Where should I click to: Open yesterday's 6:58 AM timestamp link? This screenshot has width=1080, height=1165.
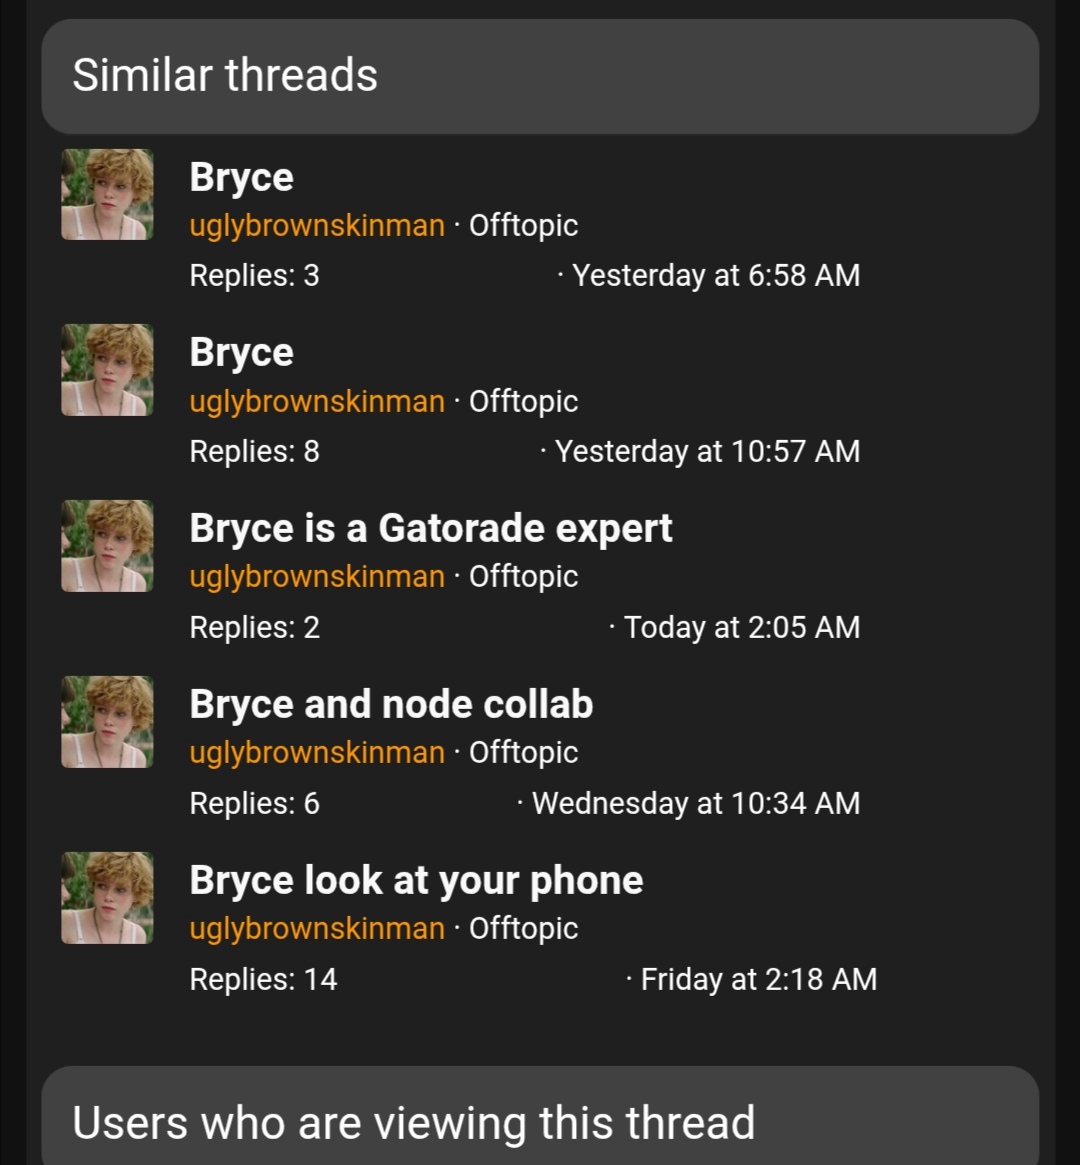pyautogui.click(x=716, y=275)
